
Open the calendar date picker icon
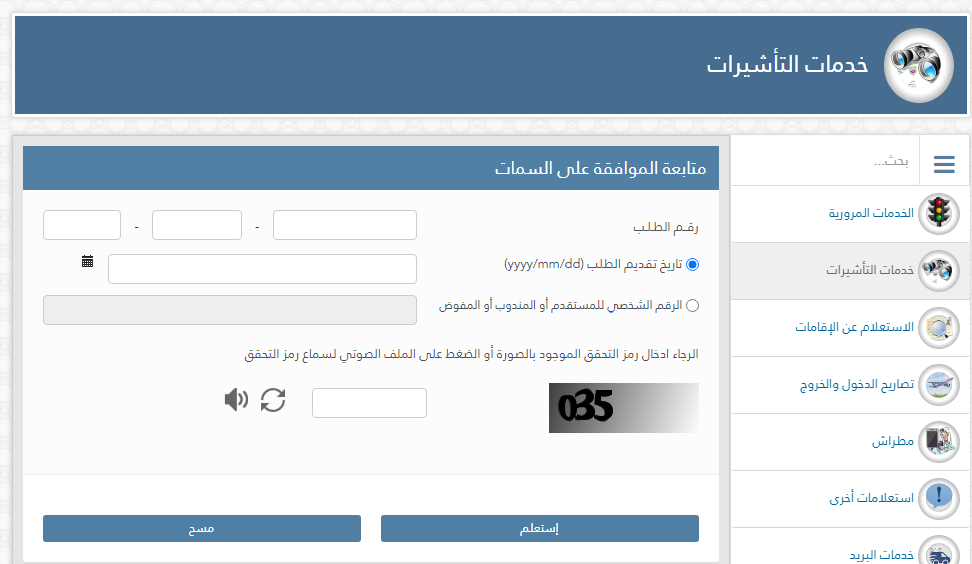click(x=88, y=261)
